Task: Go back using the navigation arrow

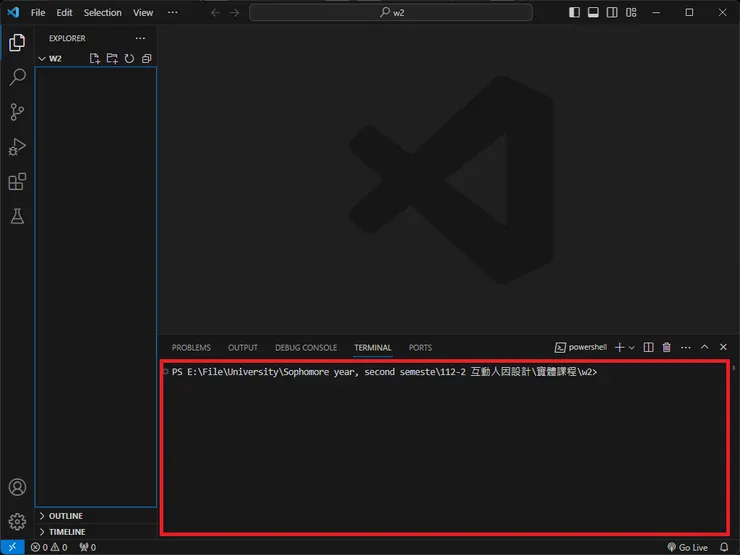Action: [x=216, y=13]
